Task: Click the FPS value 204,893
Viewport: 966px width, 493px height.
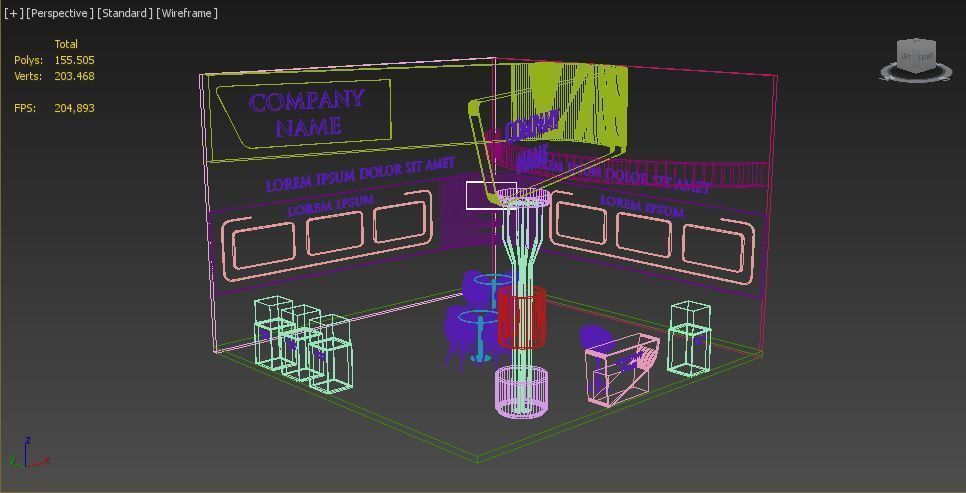Action: (x=75, y=108)
